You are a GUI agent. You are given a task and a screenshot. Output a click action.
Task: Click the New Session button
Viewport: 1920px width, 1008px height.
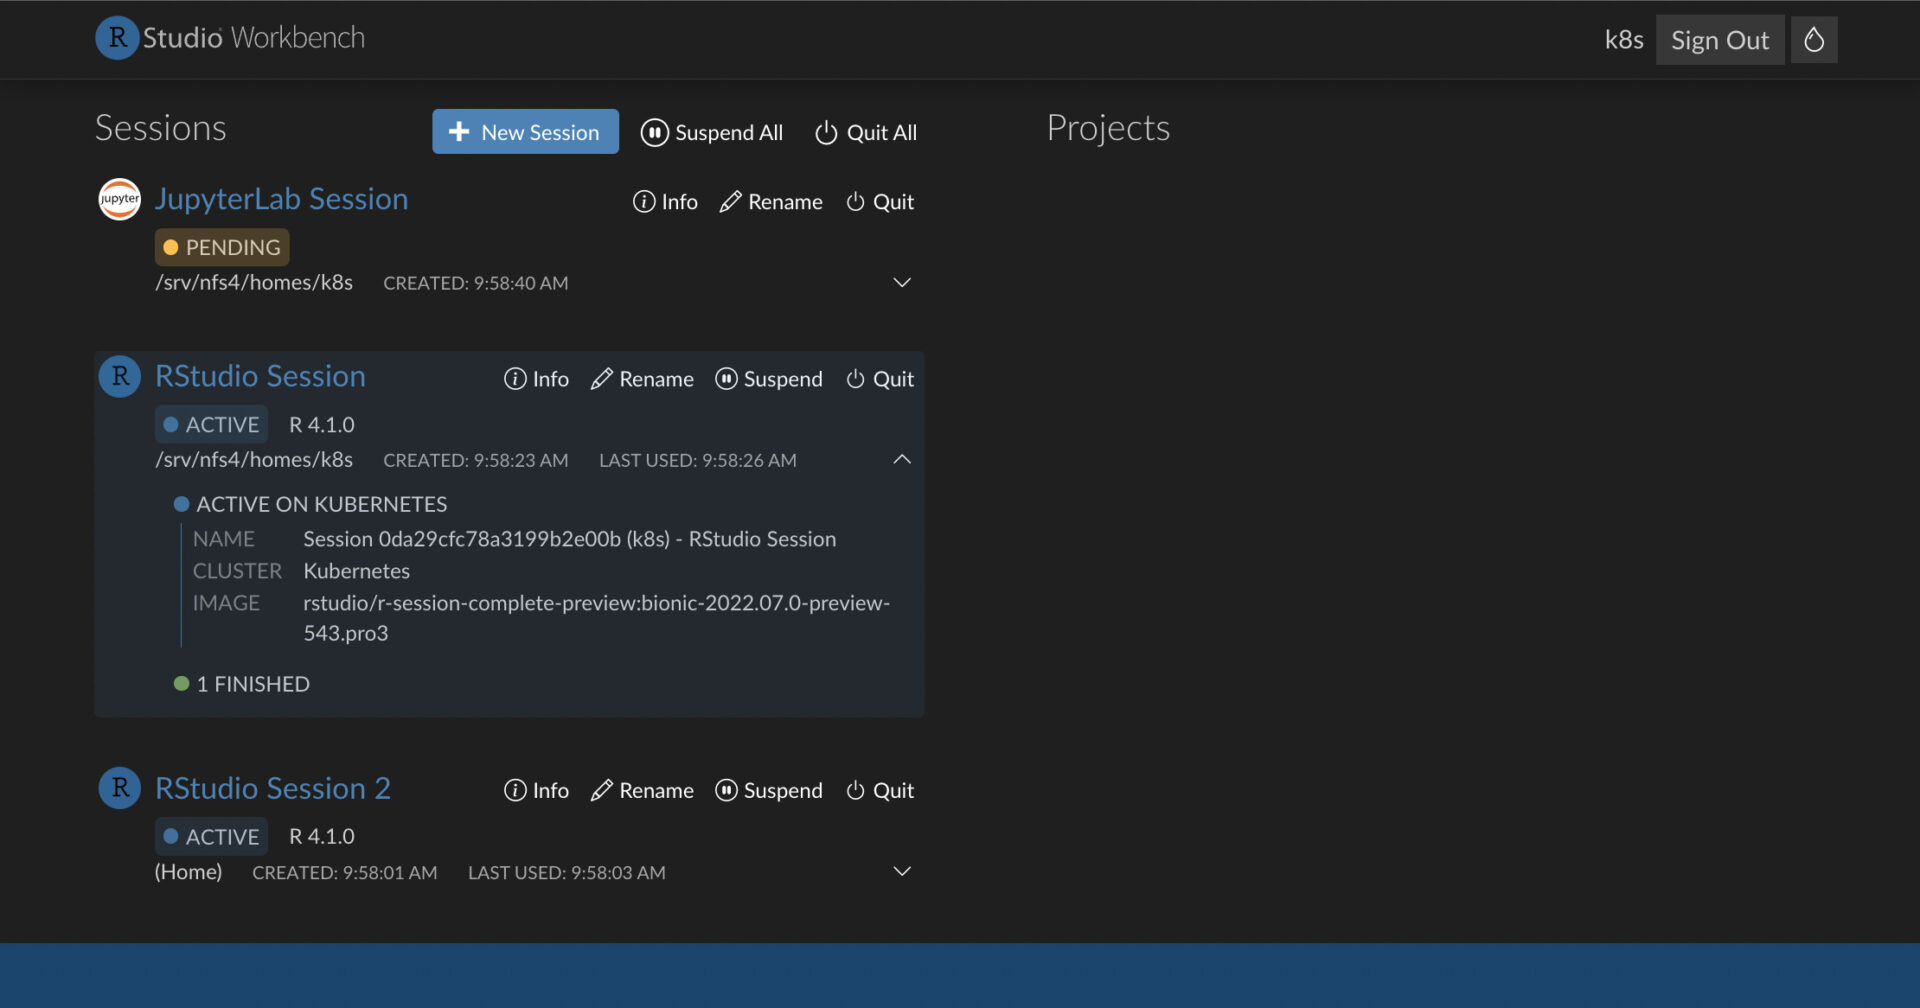525,132
